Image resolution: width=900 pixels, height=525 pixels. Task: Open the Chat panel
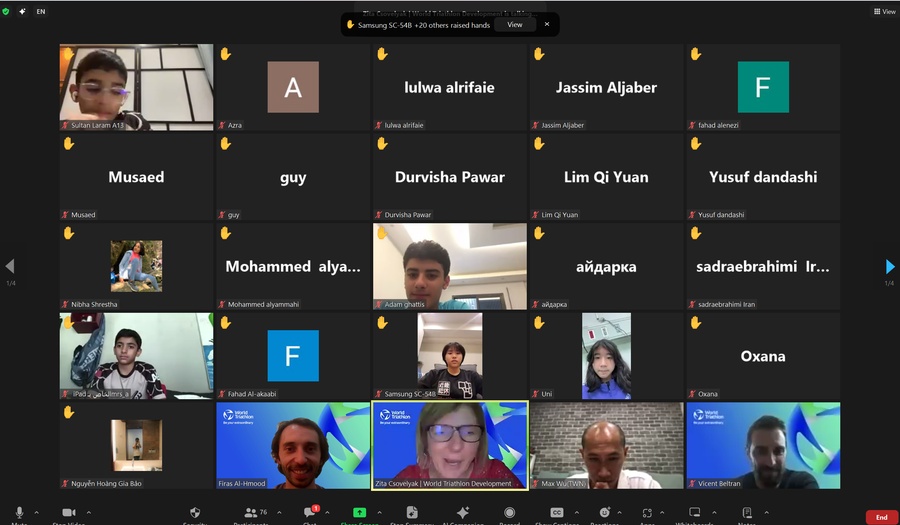click(310, 512)
